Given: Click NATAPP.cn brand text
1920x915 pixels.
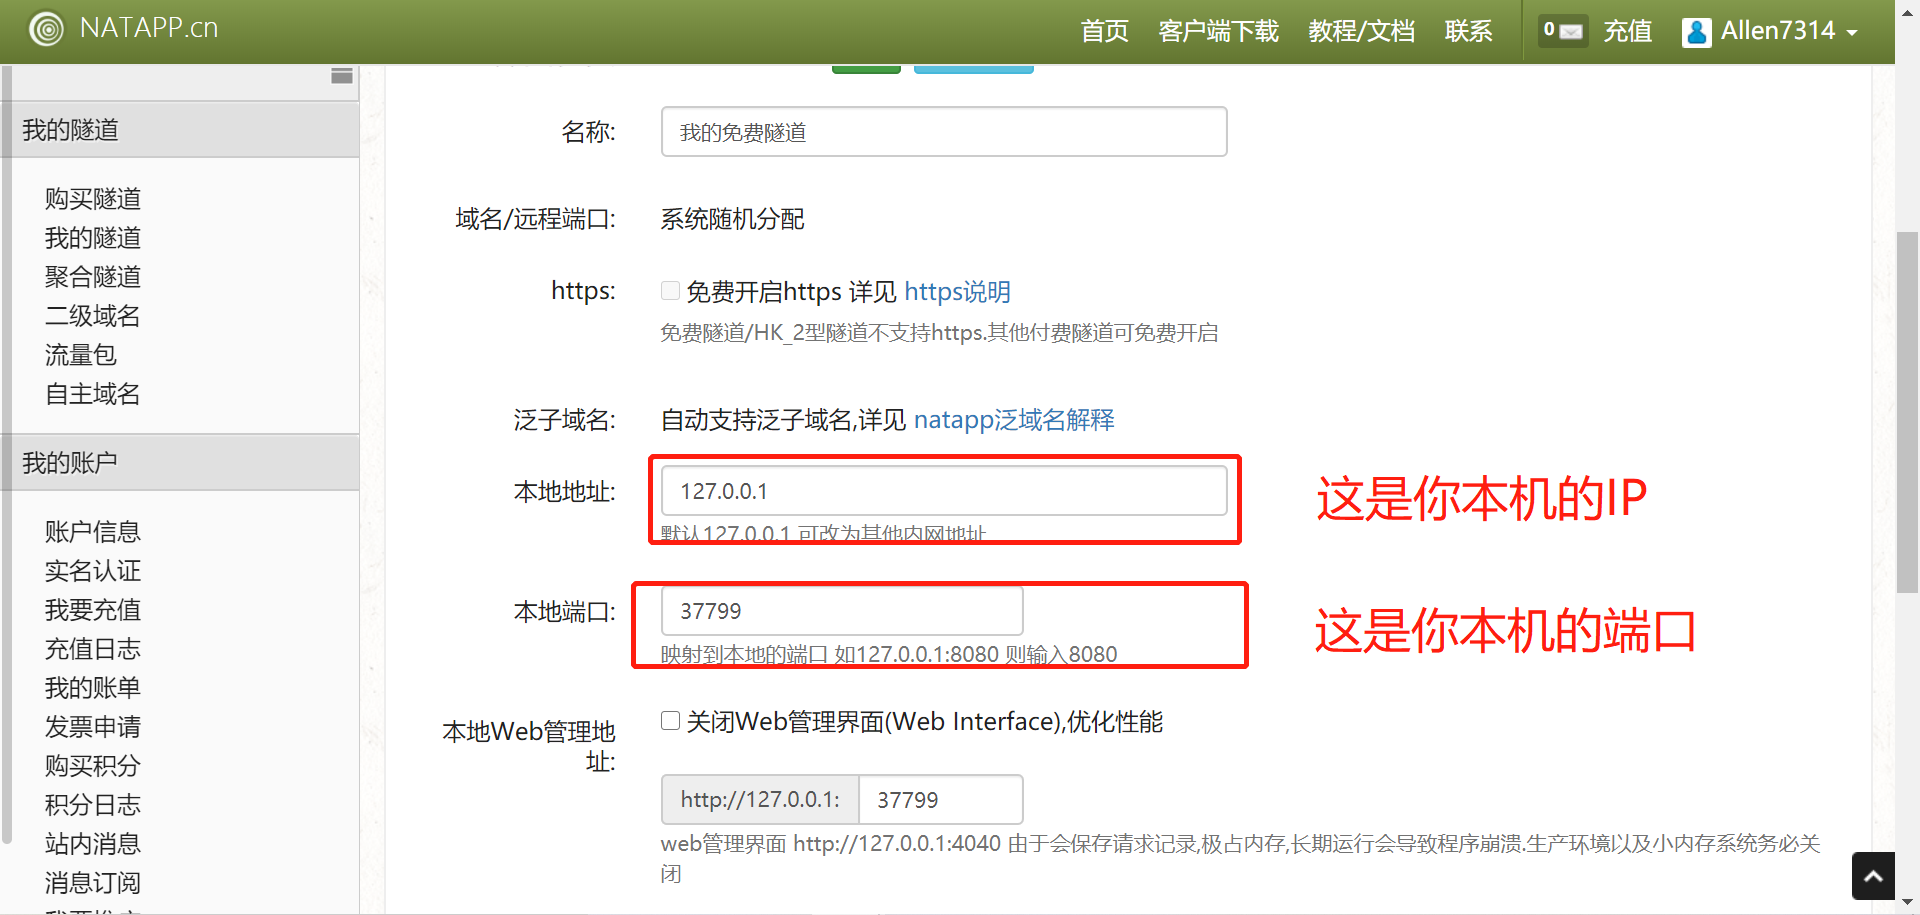Looking at the screenshot, I should click(149, 28).
